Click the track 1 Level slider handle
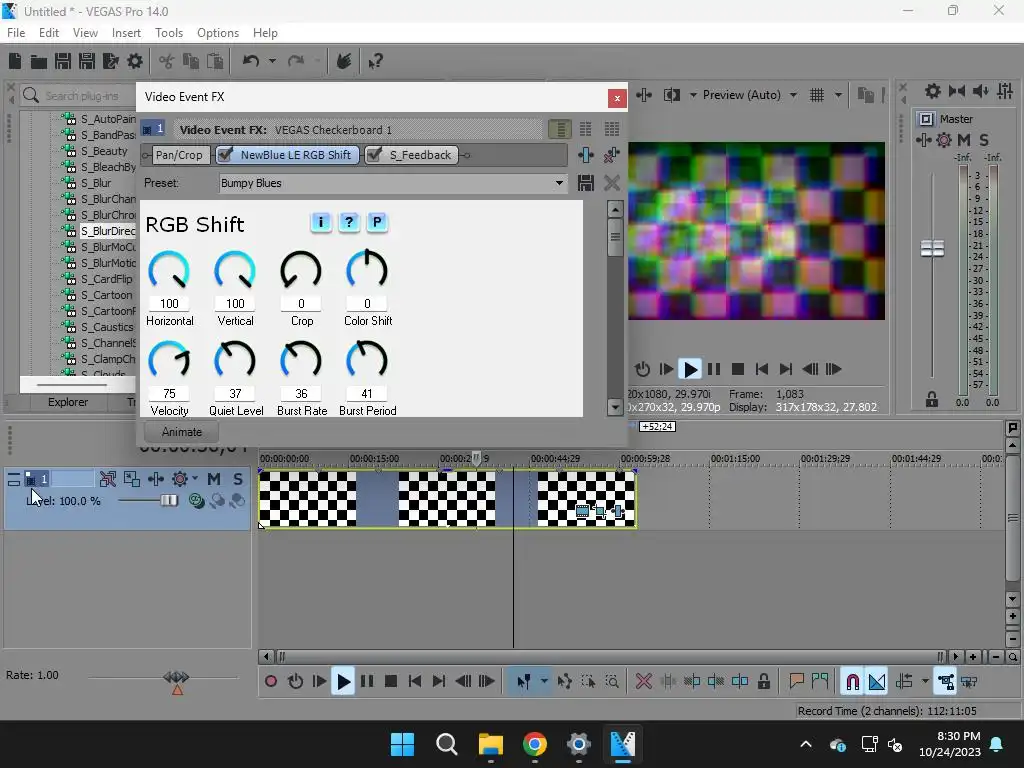This screenshot has width=1024, height=768. click(169, 501)
